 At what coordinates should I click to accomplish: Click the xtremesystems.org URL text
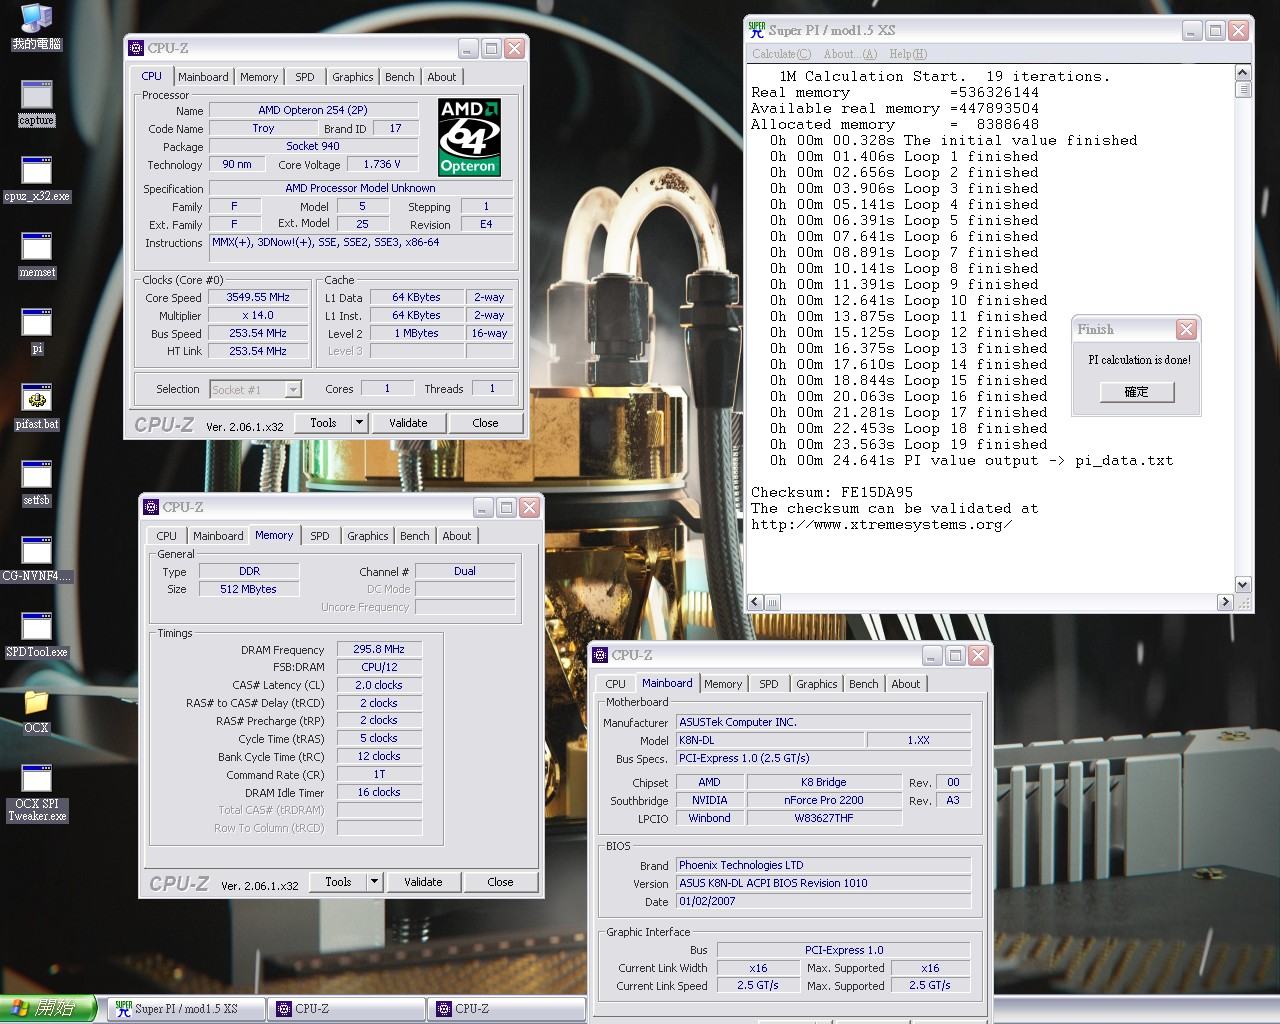(881, 524)
